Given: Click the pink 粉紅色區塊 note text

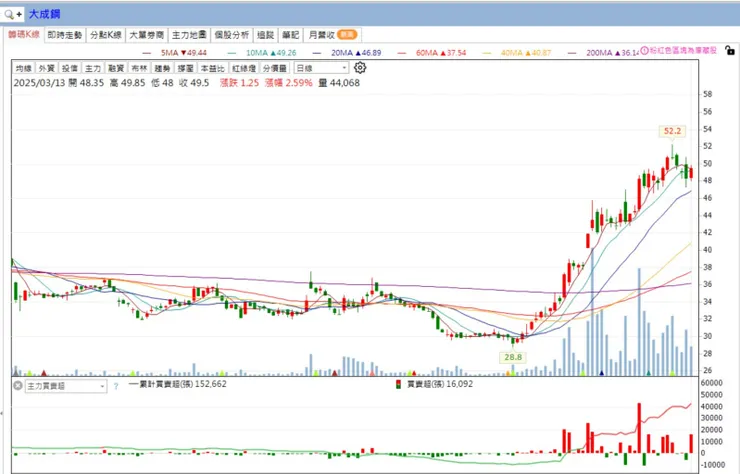Looking at the screenshot, I should click(683, 50).
